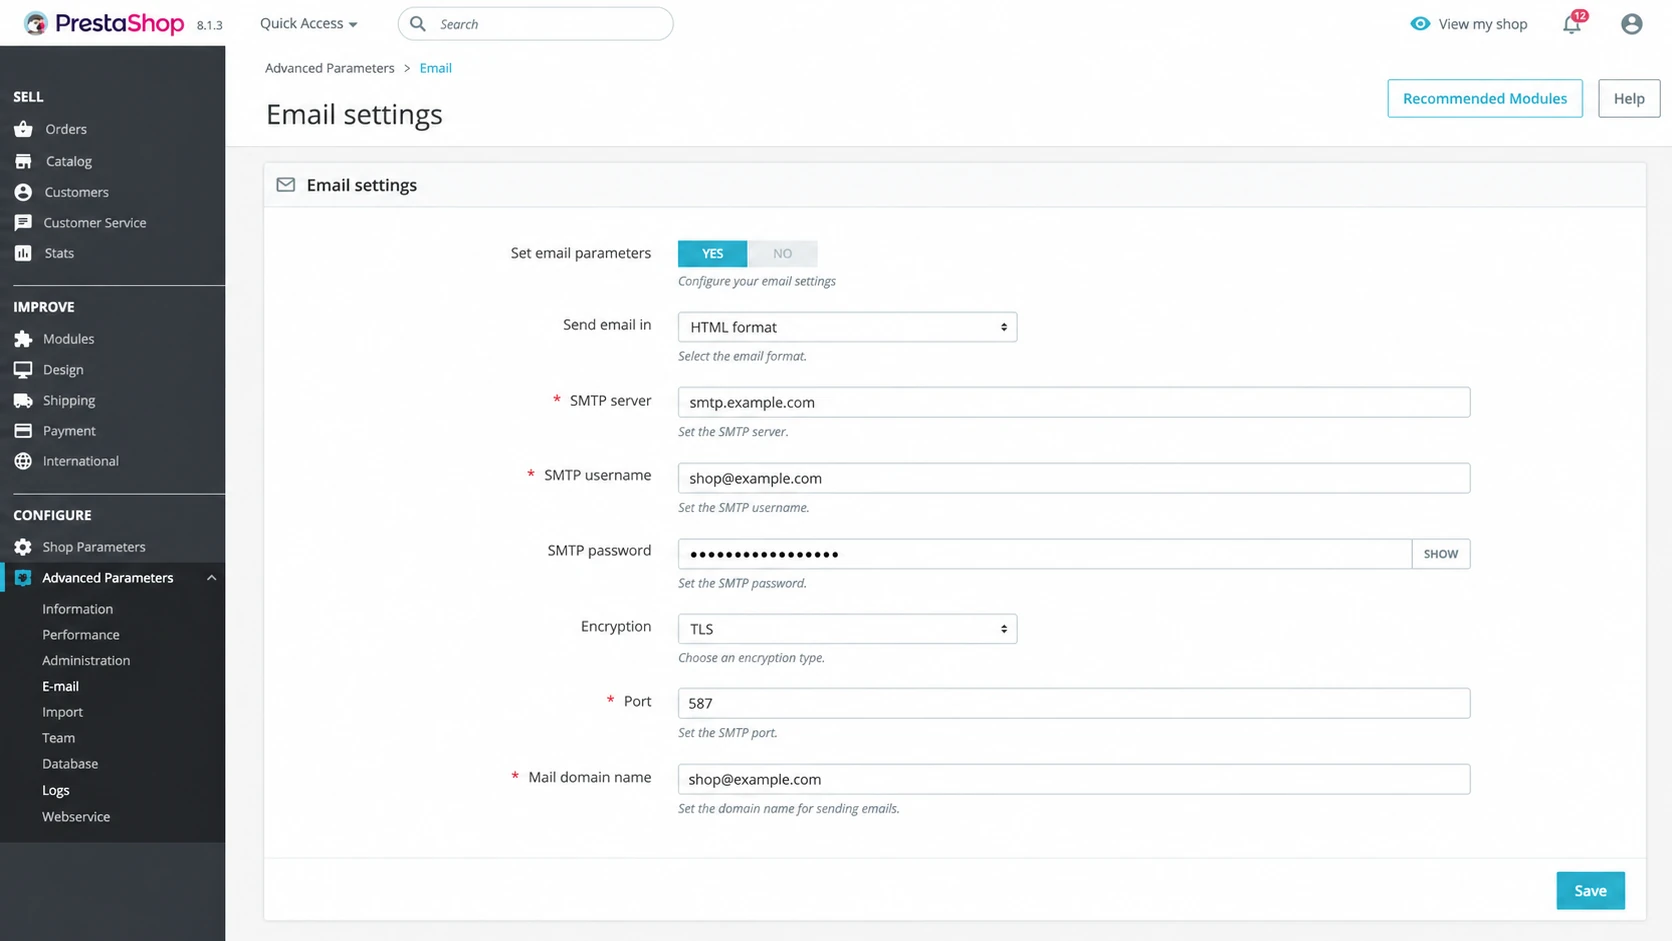Click the envelope icon in panel header
Screen dimensions: 1672x941
286,185
